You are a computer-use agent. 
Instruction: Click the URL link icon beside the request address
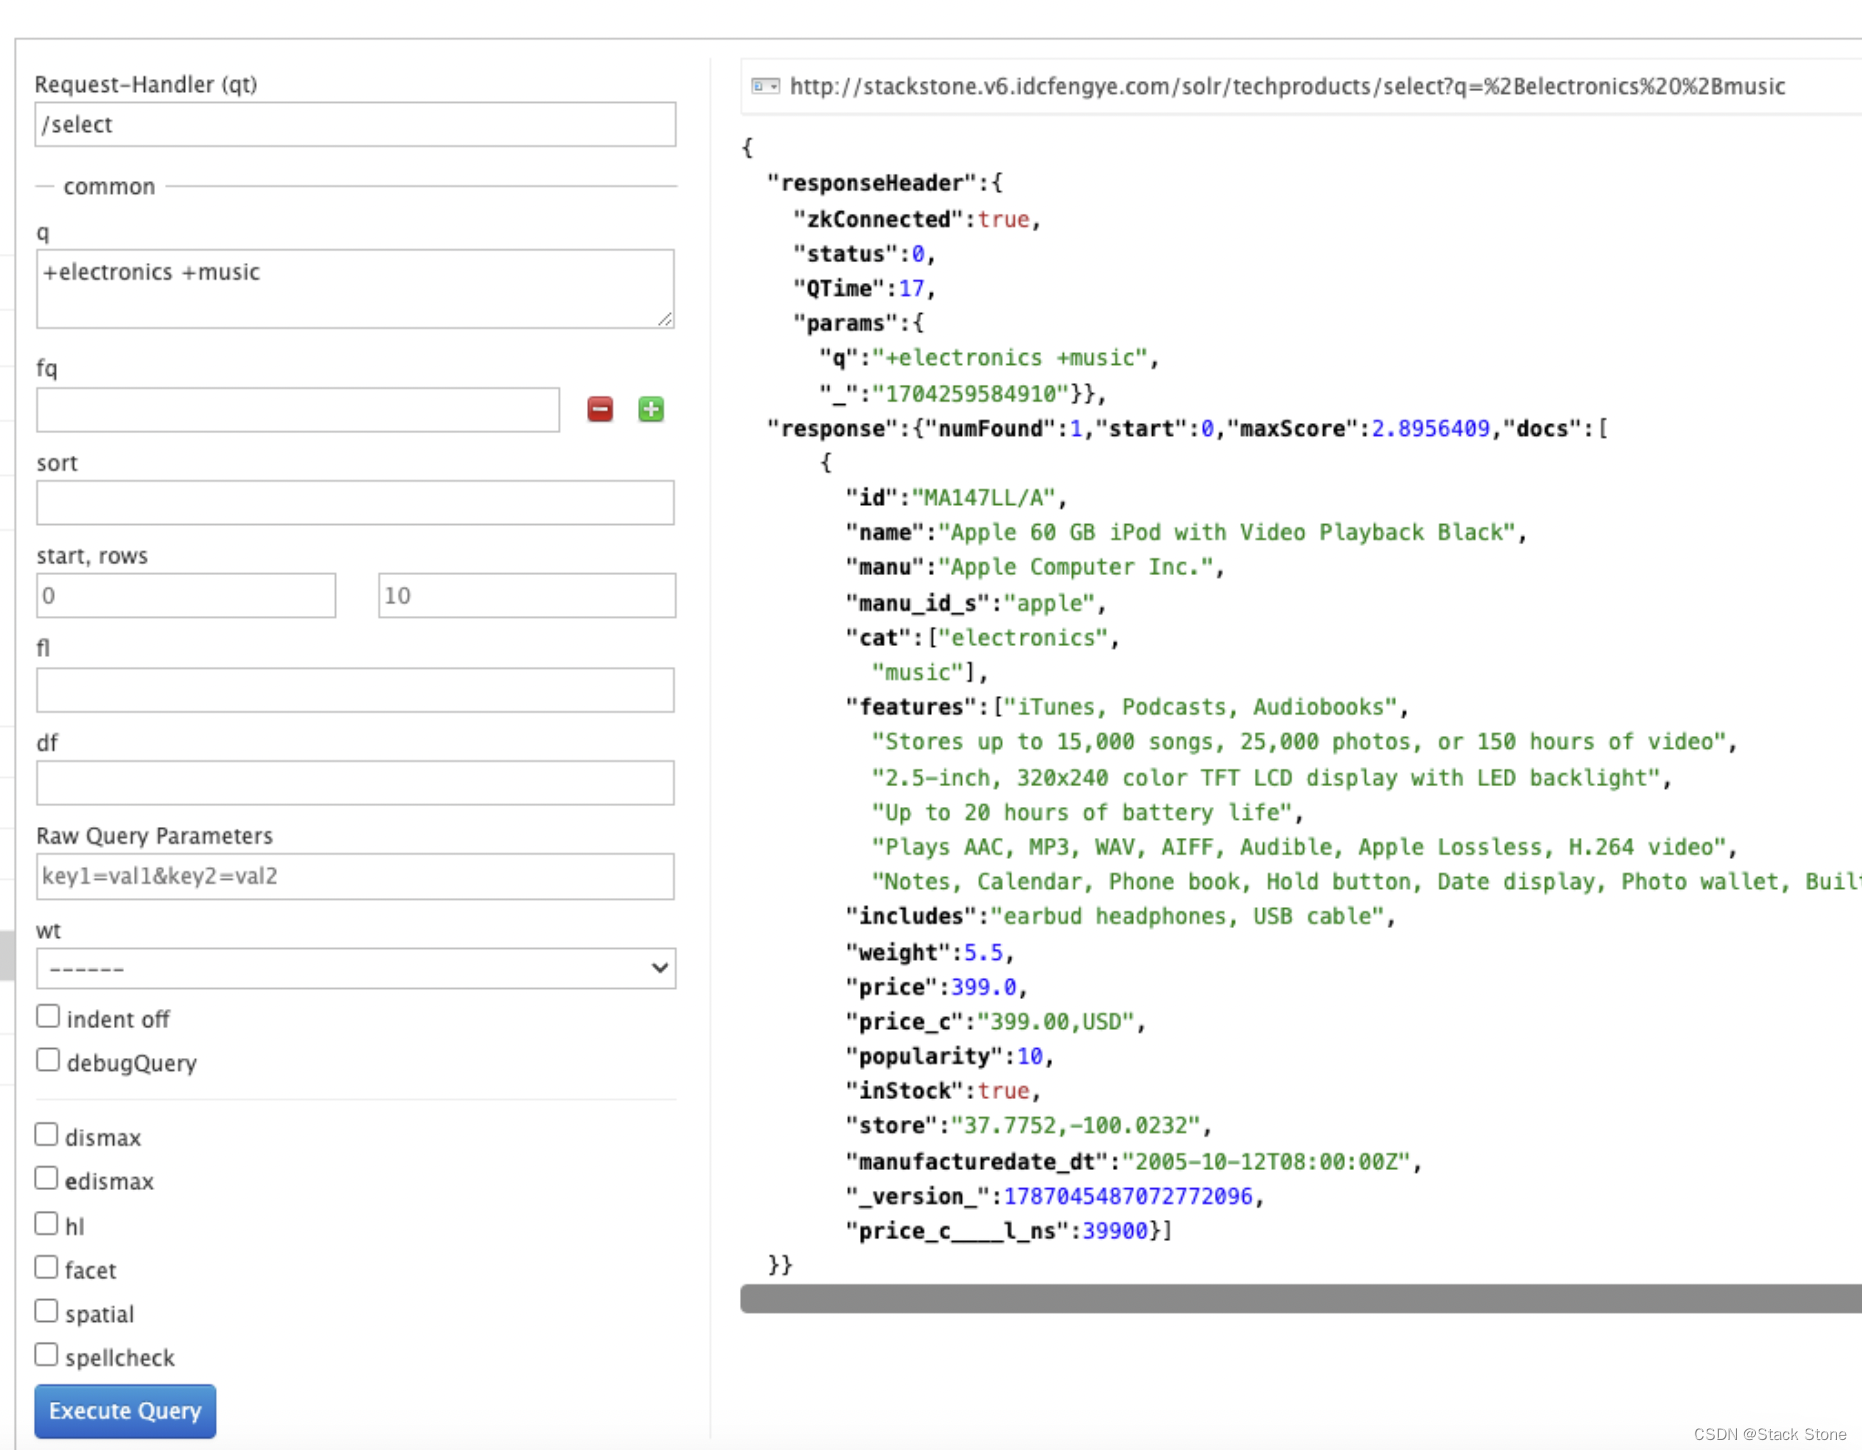tap(766, 87)
